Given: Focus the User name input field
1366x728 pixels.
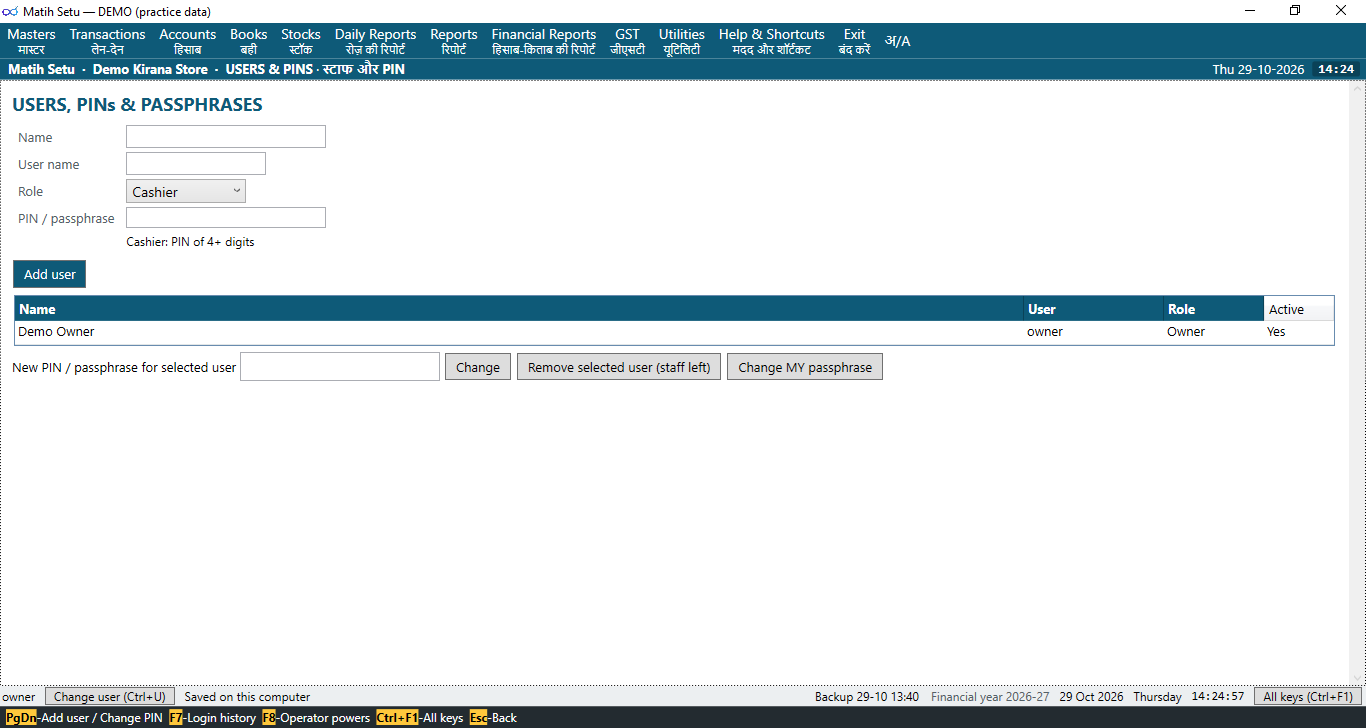Looking at the screenshot, I should pyautogui.click(x=196, y=164).
